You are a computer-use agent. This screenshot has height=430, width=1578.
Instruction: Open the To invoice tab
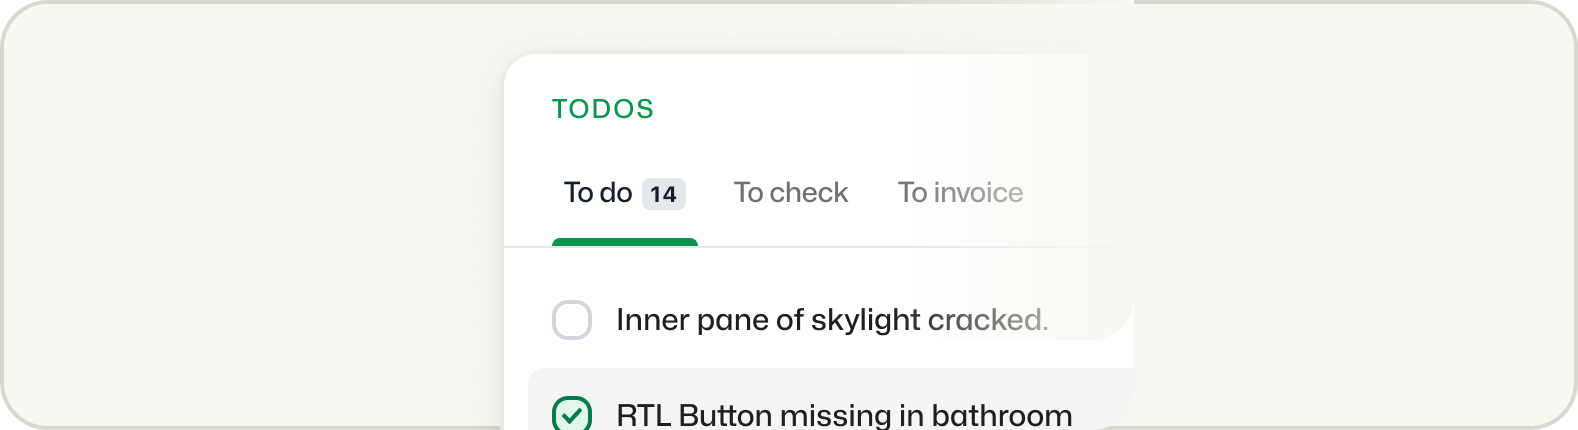point(960,192)
